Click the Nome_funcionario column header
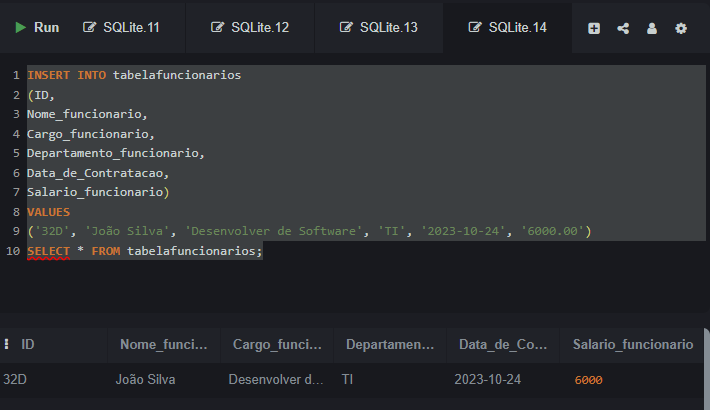Image resolution: width=710 pixels, height=410 pixels. (163, 344)
